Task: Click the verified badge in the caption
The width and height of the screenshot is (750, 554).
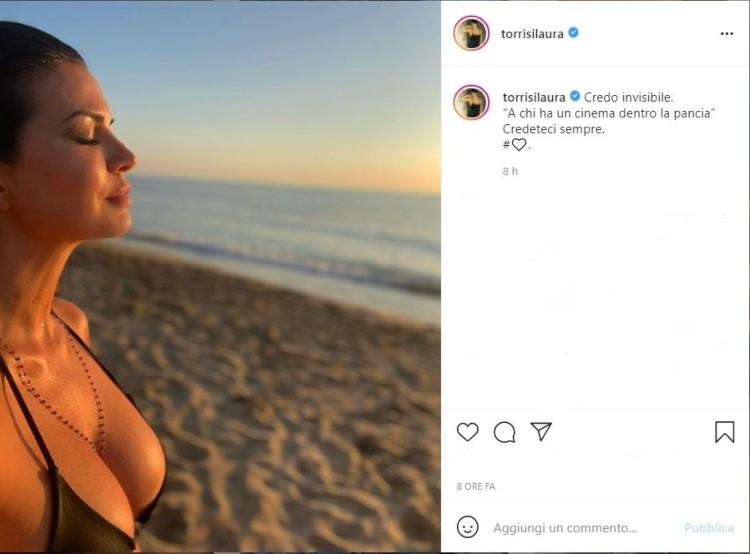Action: pyautogui.click(x=575, y=97)
